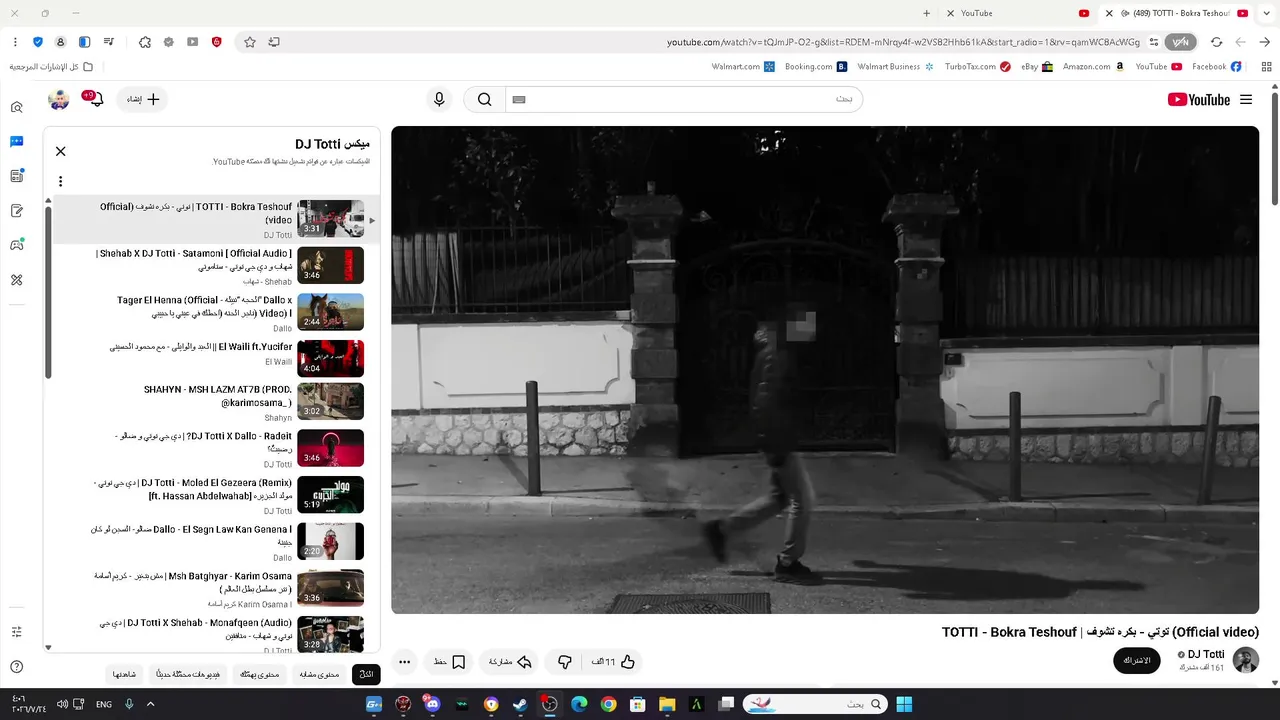Open the sidebar customize sliders icon
1280x720 pixels.
[x=16, y=632]
